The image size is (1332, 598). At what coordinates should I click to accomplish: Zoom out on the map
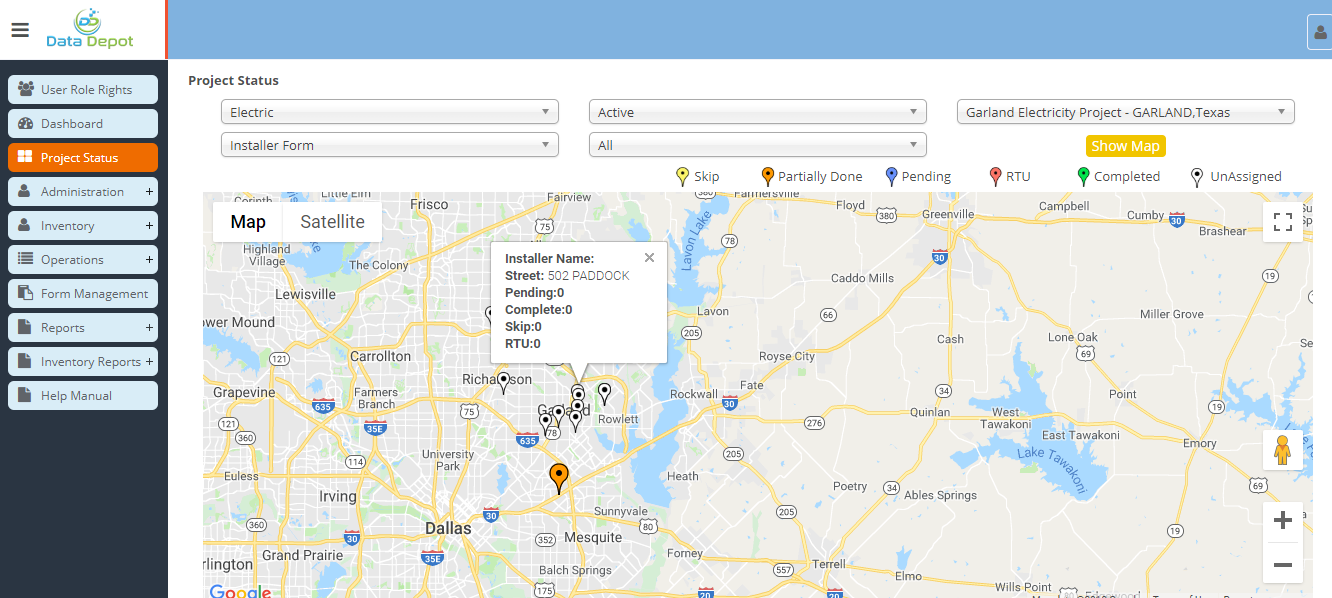[x=1282, y=565]
